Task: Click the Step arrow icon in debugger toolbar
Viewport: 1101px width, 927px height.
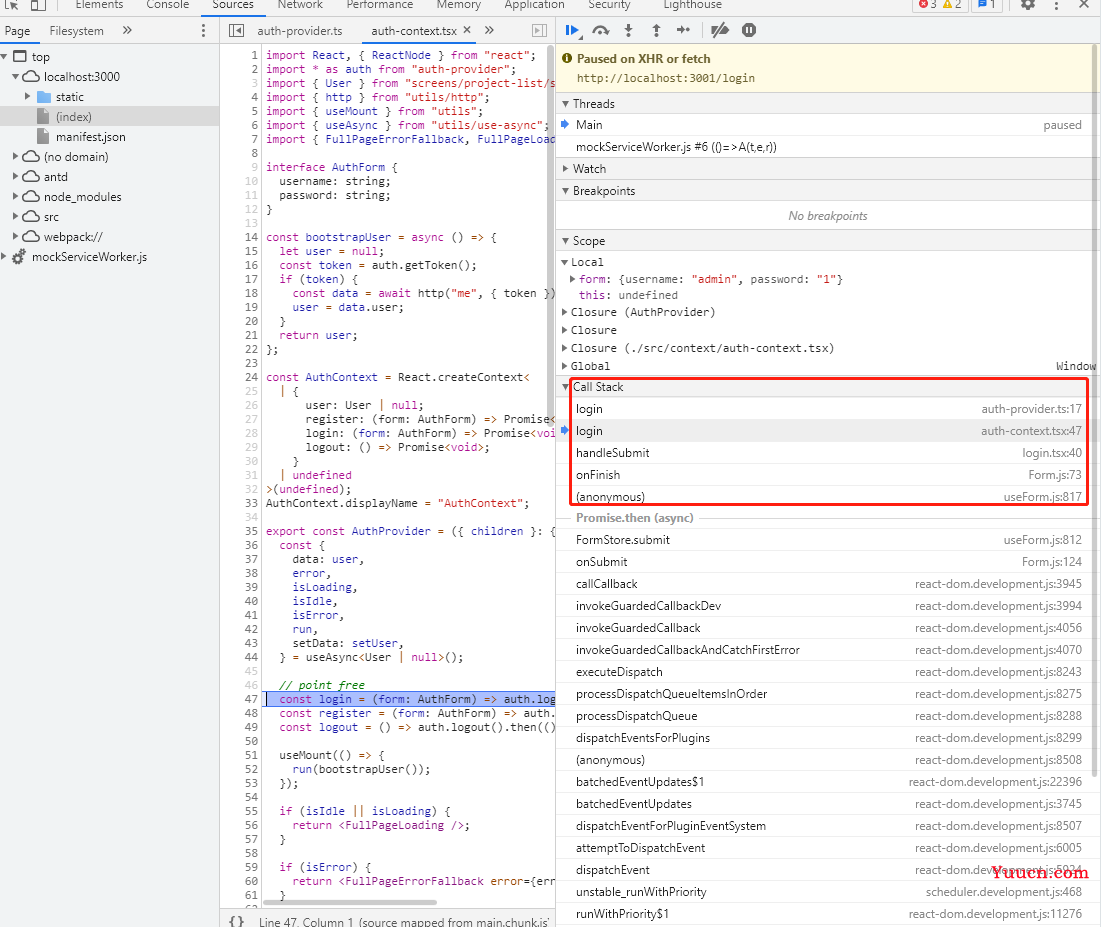Action: click(683, 30)
